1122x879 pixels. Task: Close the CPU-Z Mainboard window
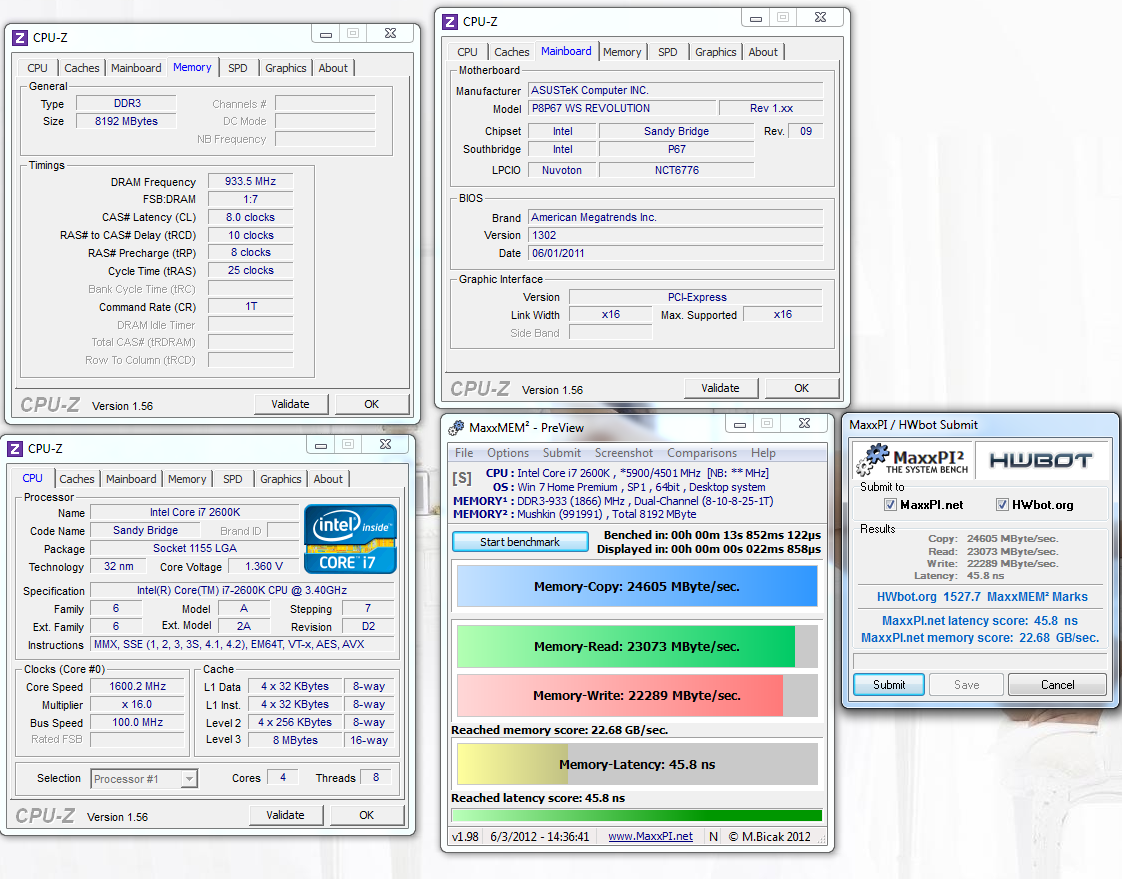click(820, 18)
